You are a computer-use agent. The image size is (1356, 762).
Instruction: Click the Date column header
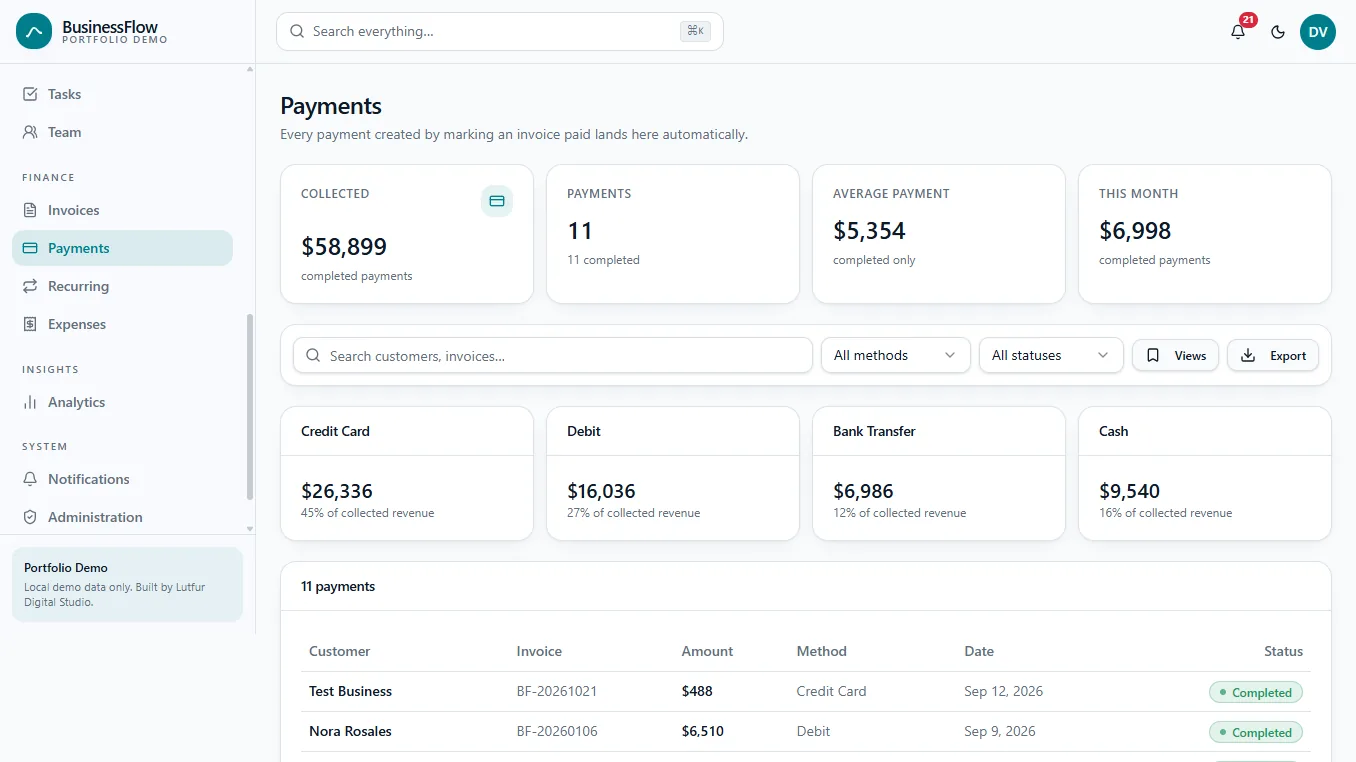979,651
